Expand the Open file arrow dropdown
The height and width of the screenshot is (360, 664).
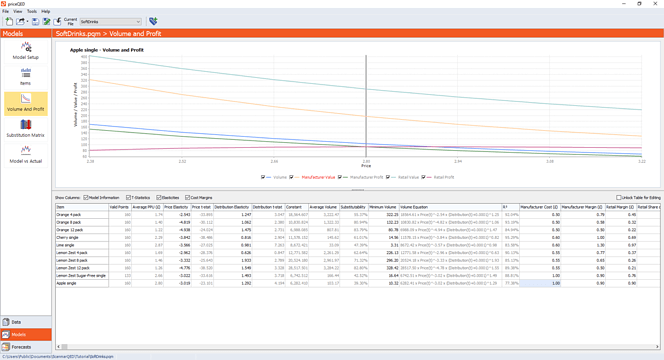(27, 21)
